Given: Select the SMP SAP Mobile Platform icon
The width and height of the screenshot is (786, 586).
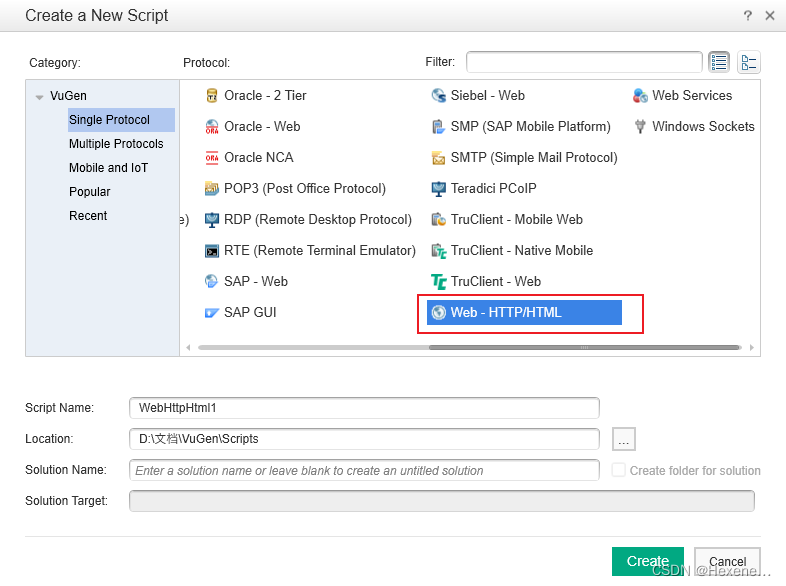Looking at the screenshot, I should point(439,126).
